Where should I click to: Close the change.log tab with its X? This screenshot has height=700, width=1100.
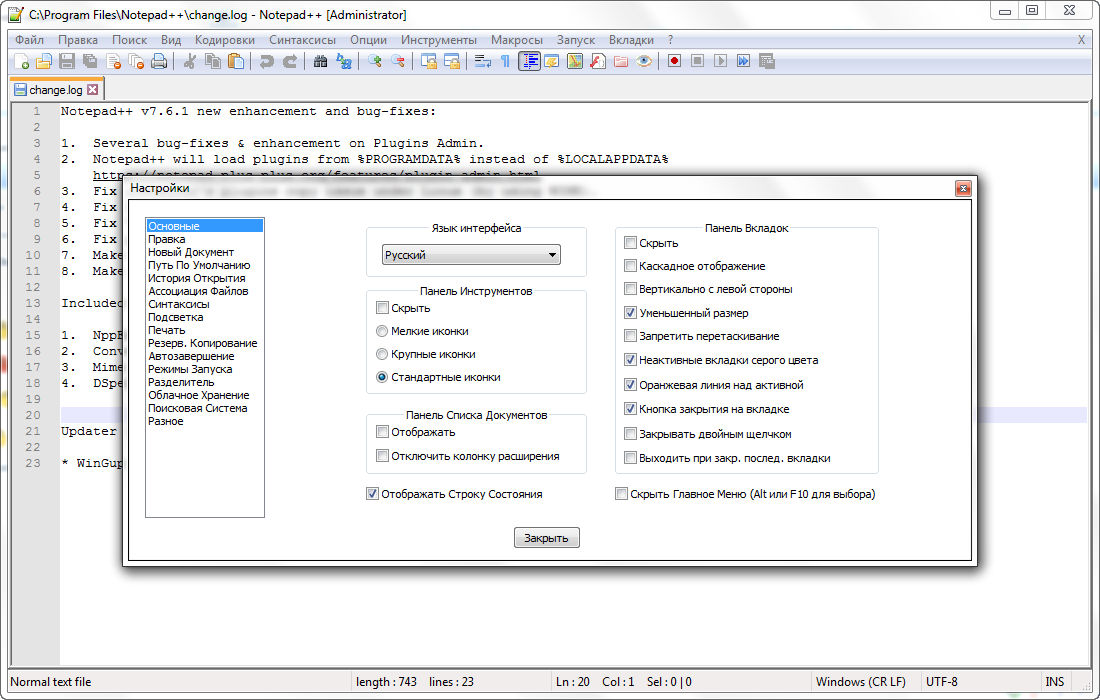pos(93,90)
